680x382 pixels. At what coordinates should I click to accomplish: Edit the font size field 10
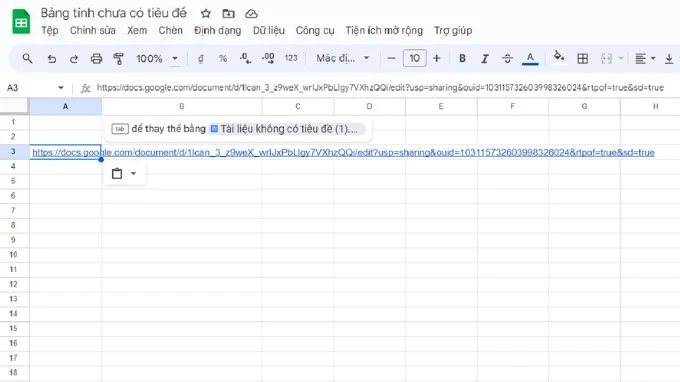coord(415,58)
